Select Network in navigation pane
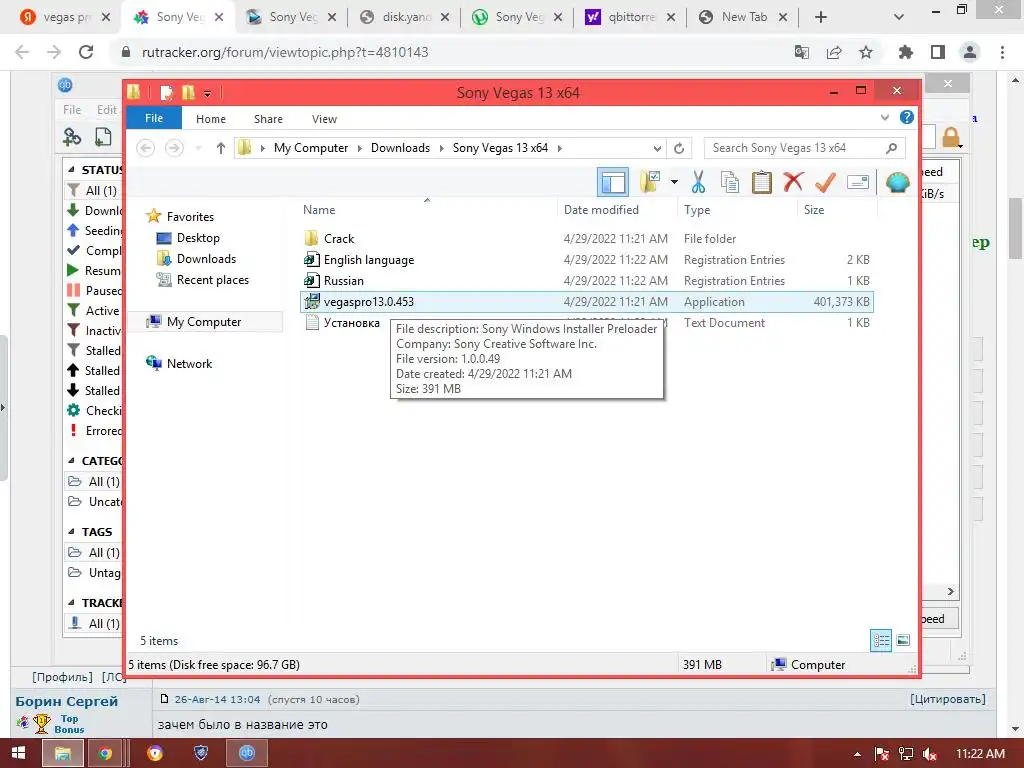This screenshot has width=1024, height=768. click(189, 364)
